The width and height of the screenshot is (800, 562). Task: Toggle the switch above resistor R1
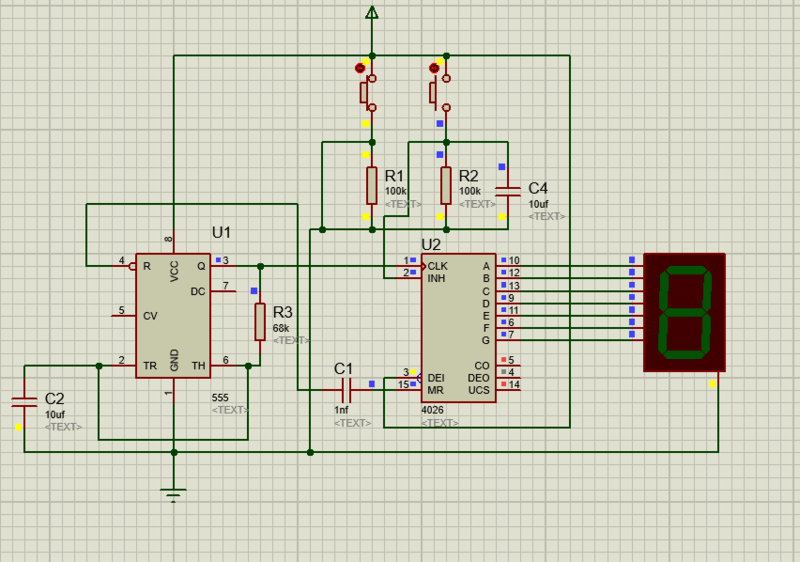click(367, 92)
